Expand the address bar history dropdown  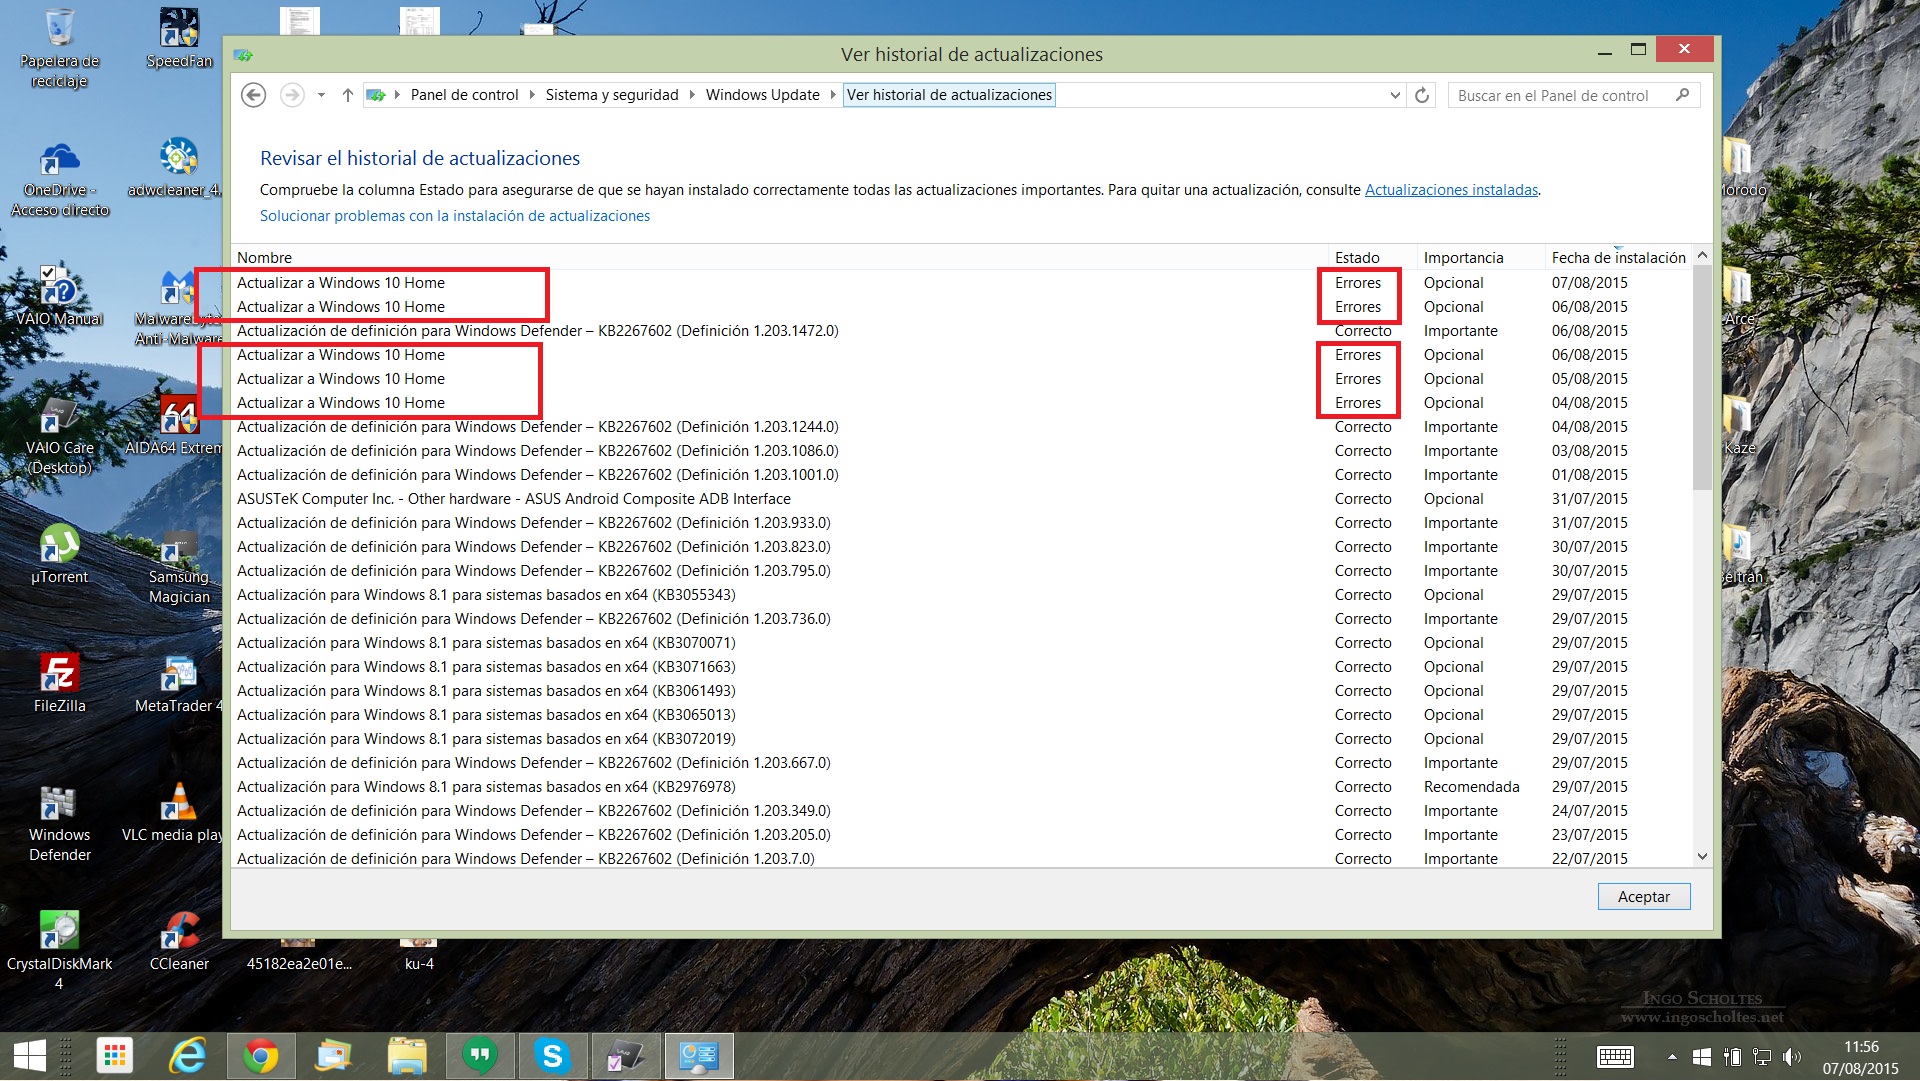click(1395, 95)
